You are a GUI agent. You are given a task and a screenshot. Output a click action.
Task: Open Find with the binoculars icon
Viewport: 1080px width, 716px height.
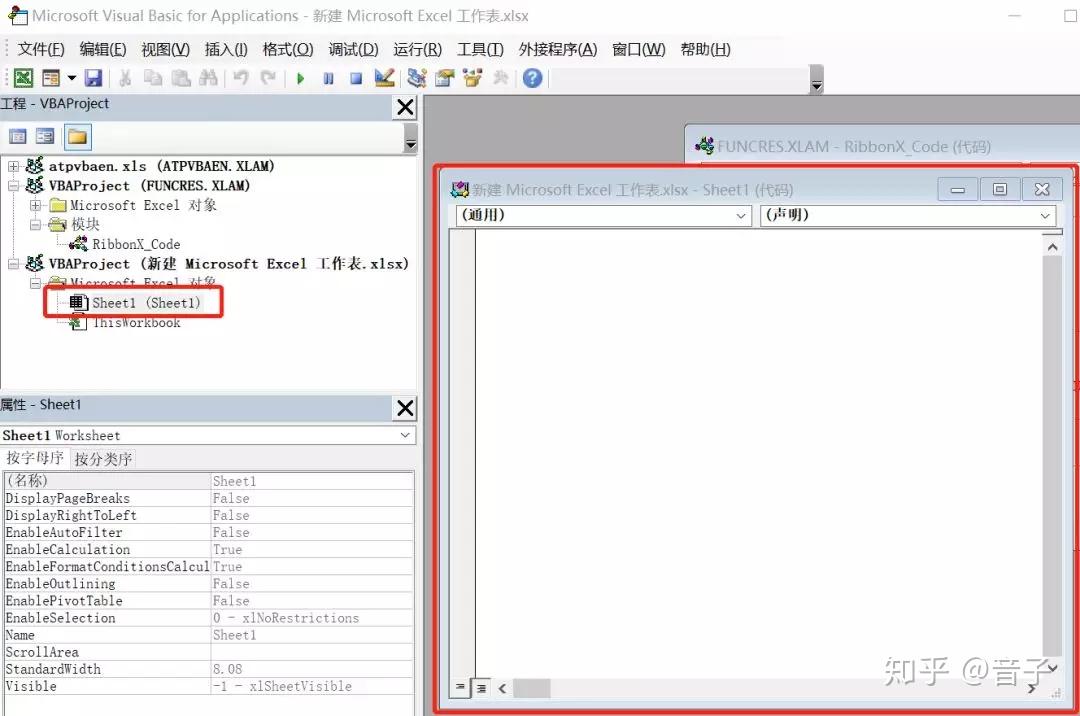pos(208,78)
